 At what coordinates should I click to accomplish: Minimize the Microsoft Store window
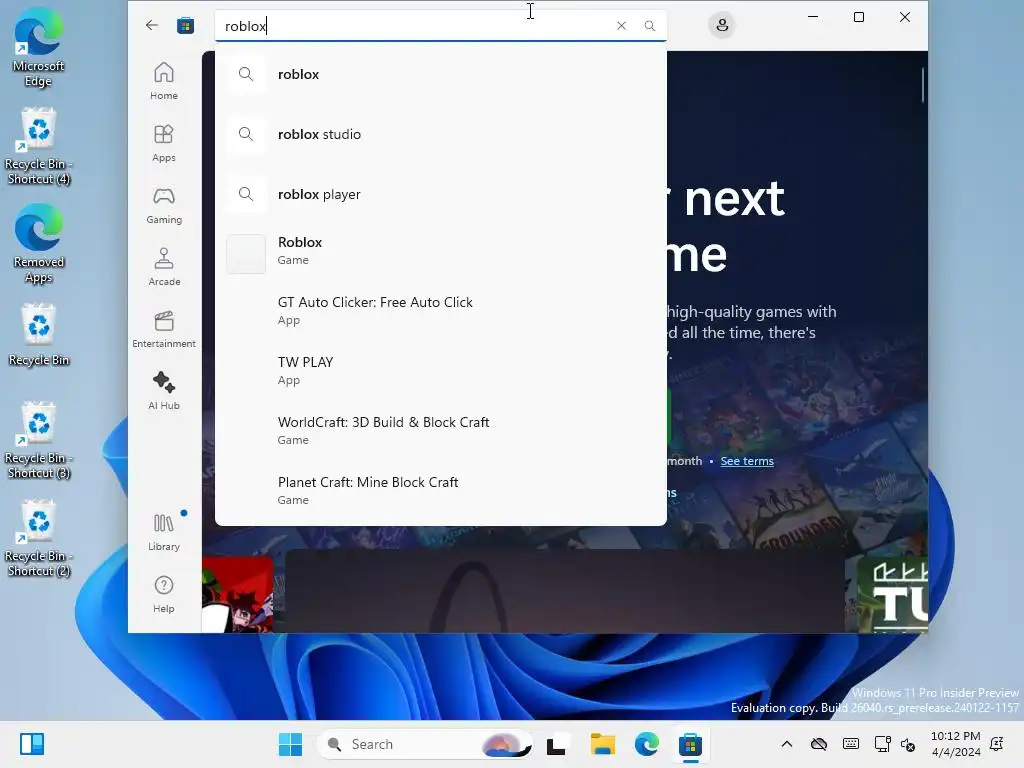(x=813, y=17)
